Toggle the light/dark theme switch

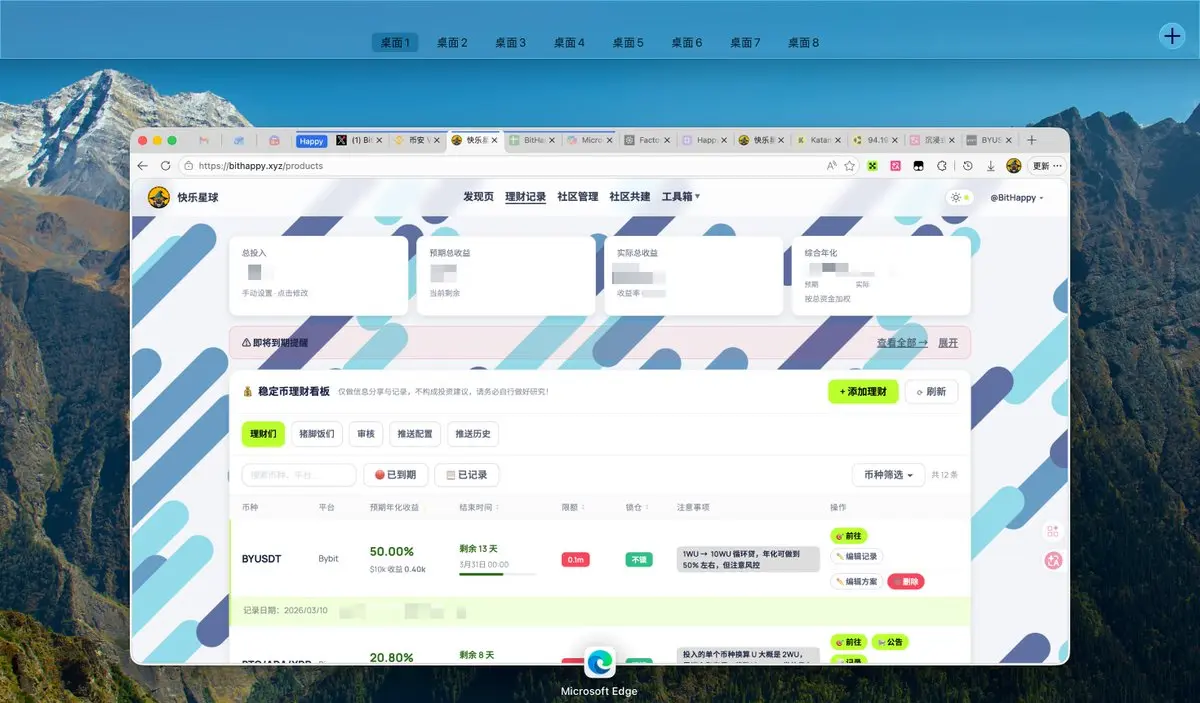tap(960, 197)
